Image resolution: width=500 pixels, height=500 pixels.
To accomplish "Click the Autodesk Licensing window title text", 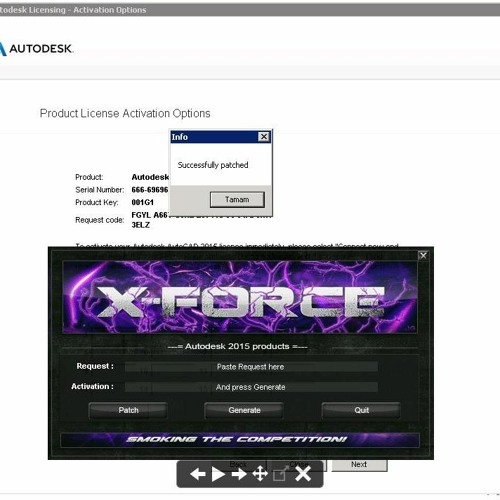I will [73, 10].
